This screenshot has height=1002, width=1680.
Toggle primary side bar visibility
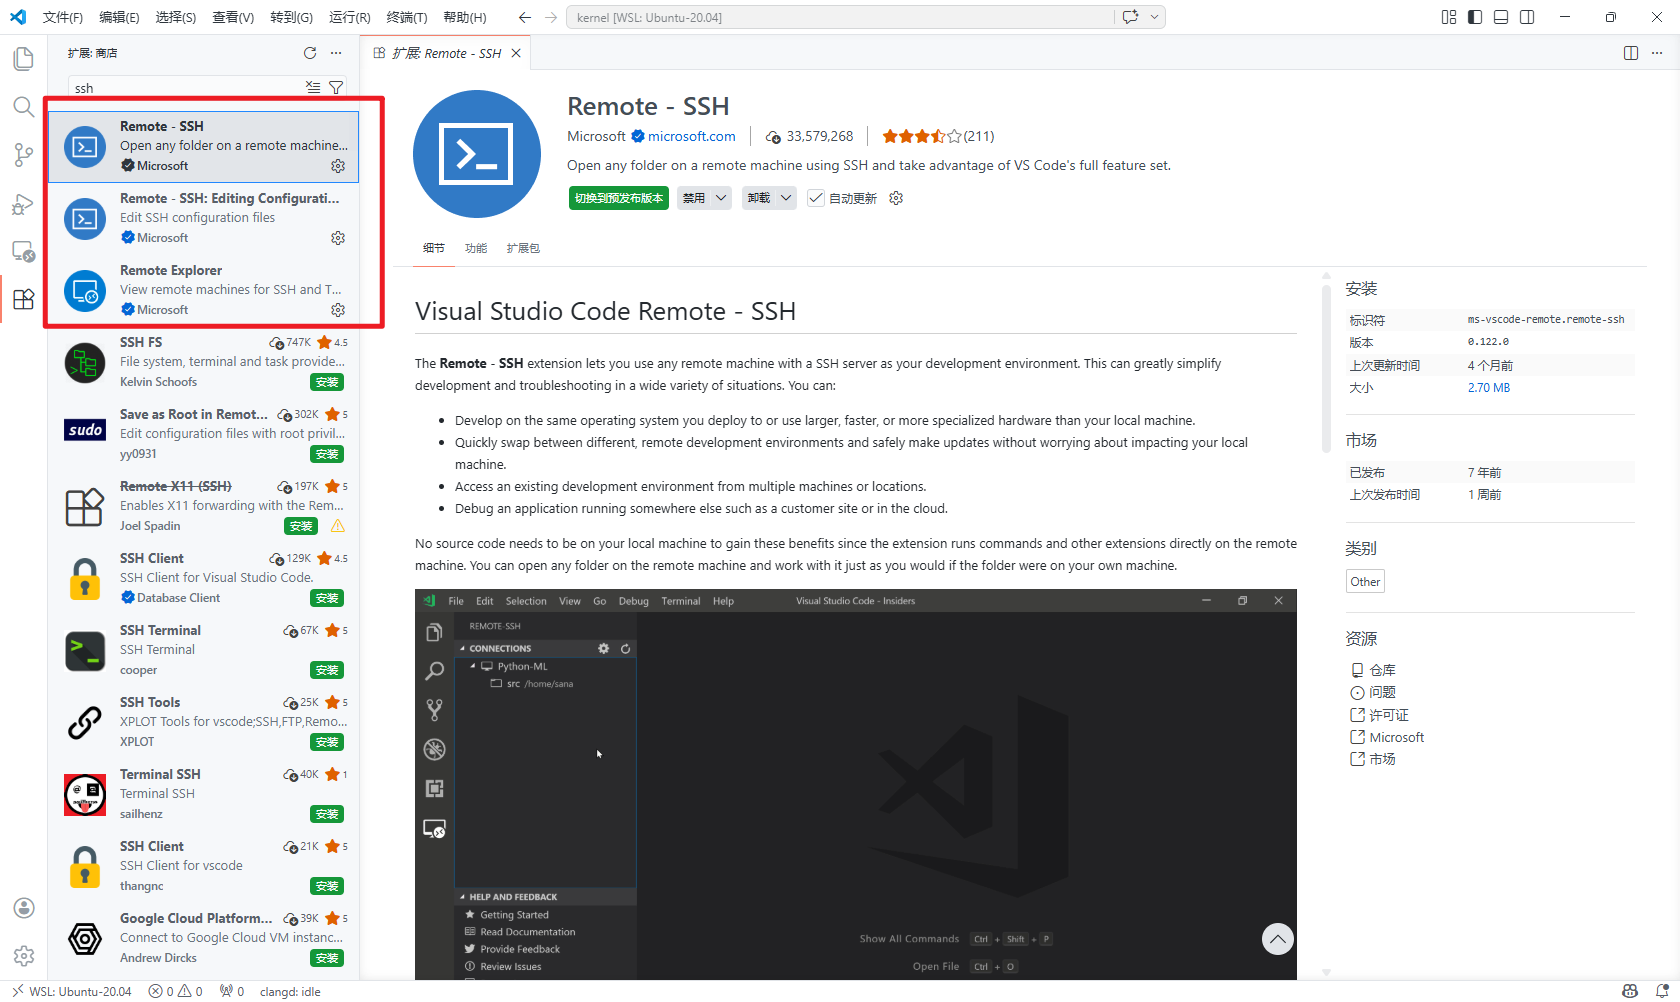[x=1475, y=17]
